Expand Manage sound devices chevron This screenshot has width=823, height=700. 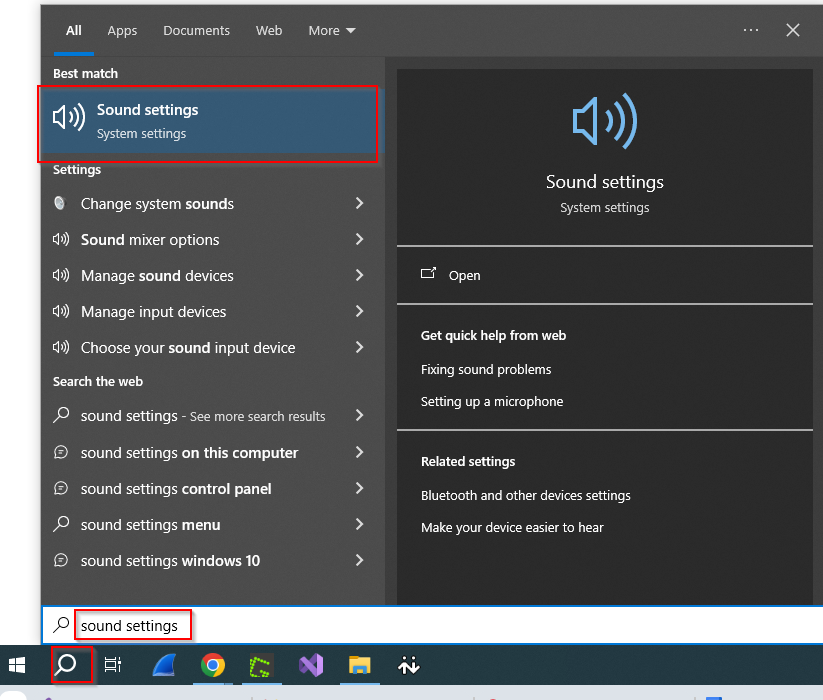pyautogui.click(x=360, y=275)
